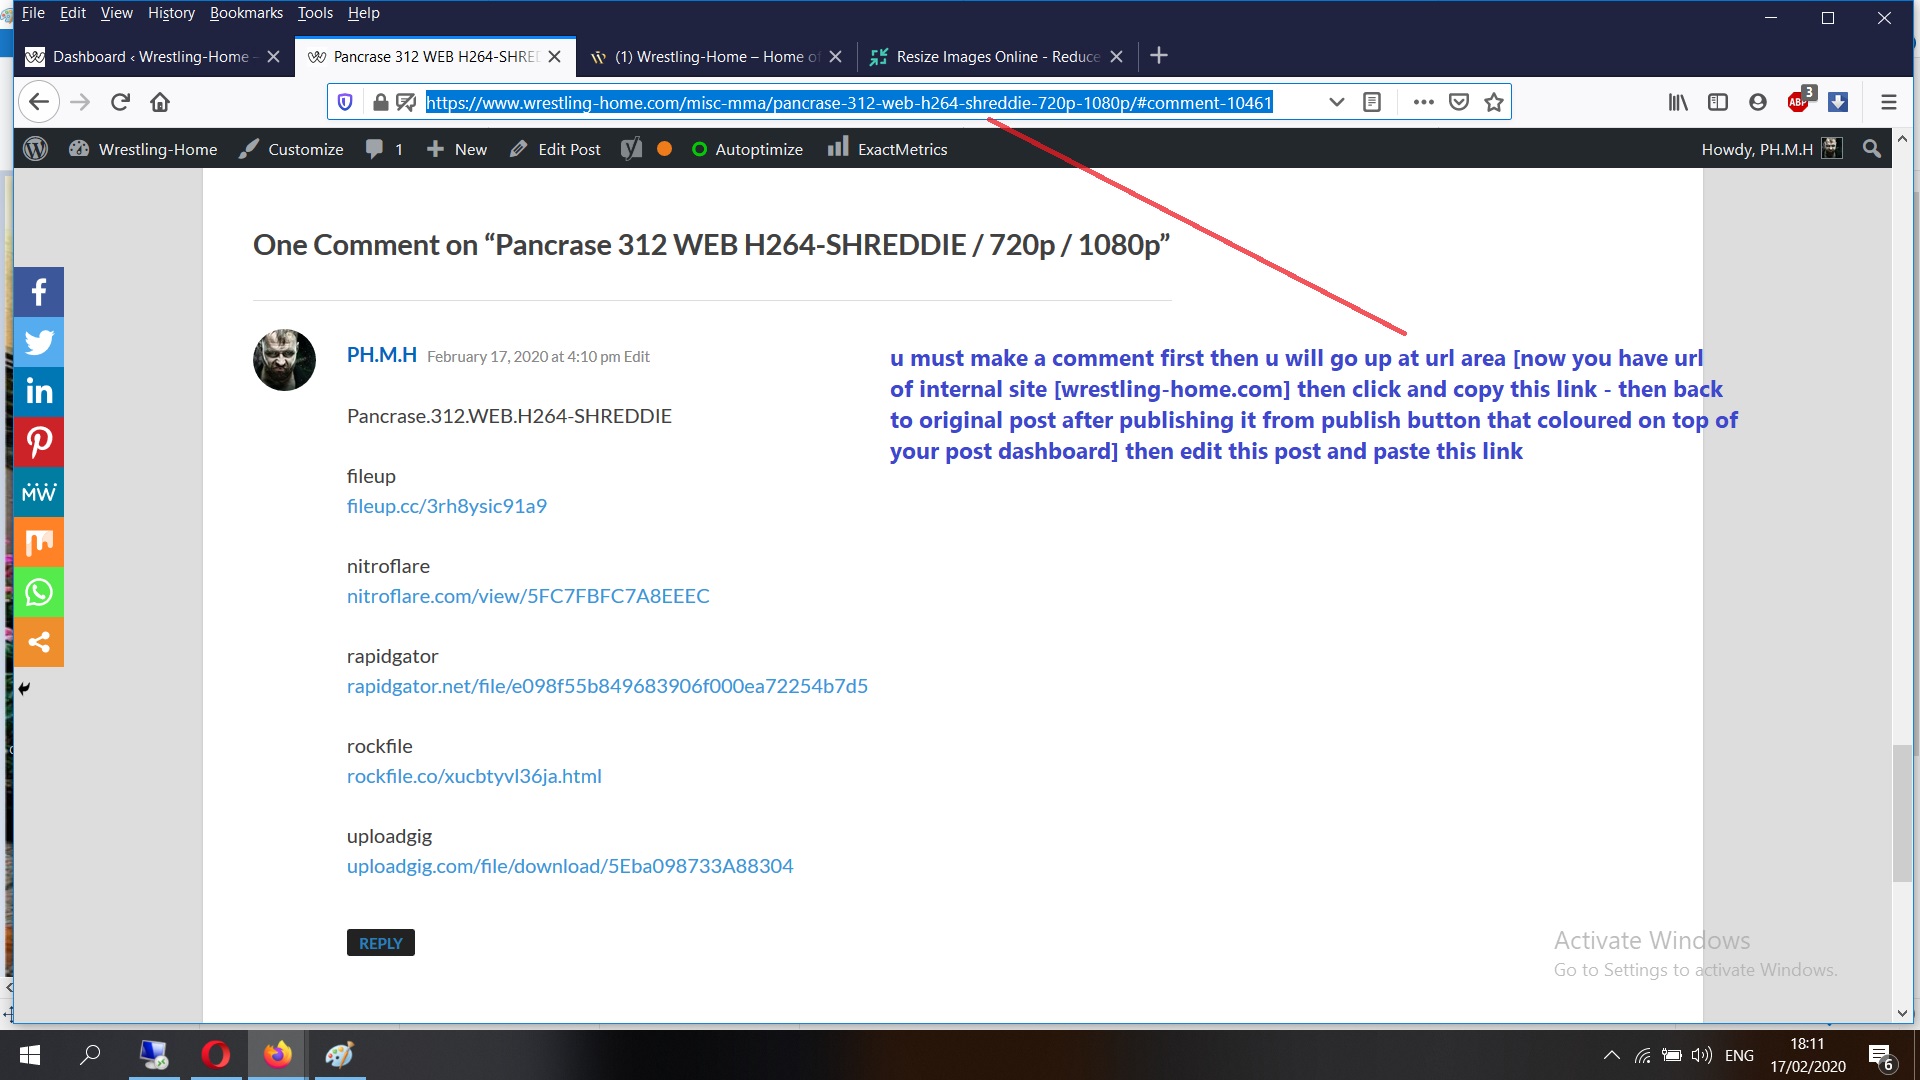
Task: Open tracking protection shield icon
Action: (345, 102)
